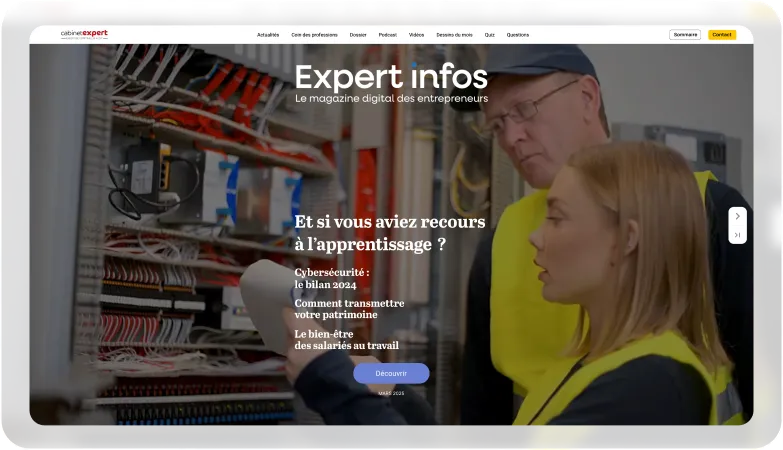Open Cybersécurité le bilan 2024 article

[x=332, y=278]
